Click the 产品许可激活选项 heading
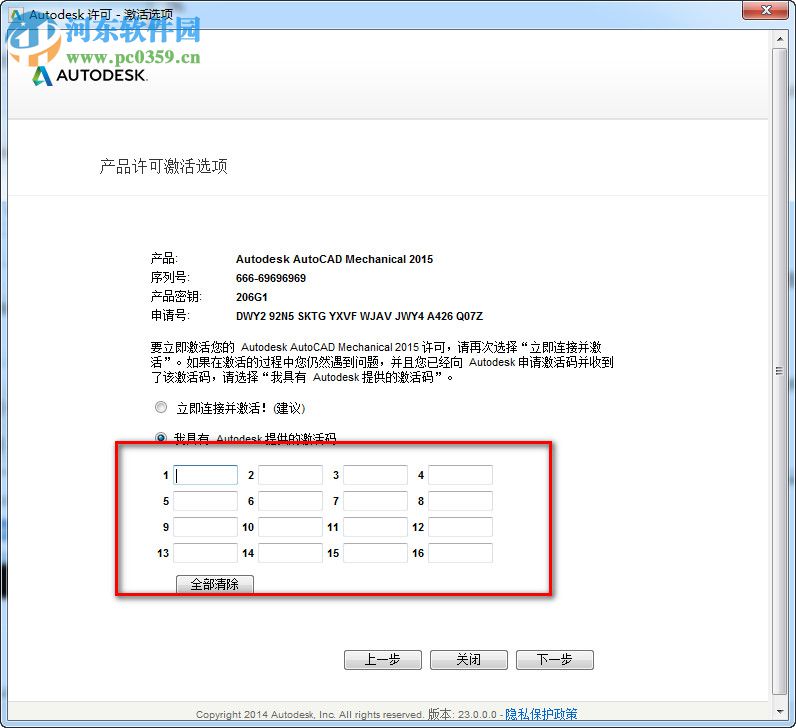This screenshot has width=796, height=728. [163, 166]
